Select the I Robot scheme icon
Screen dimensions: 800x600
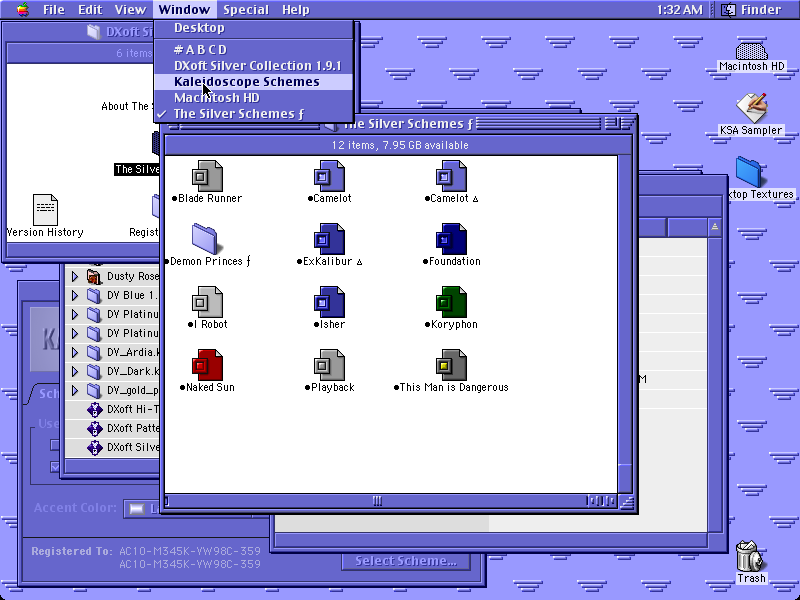click(207, 302)
